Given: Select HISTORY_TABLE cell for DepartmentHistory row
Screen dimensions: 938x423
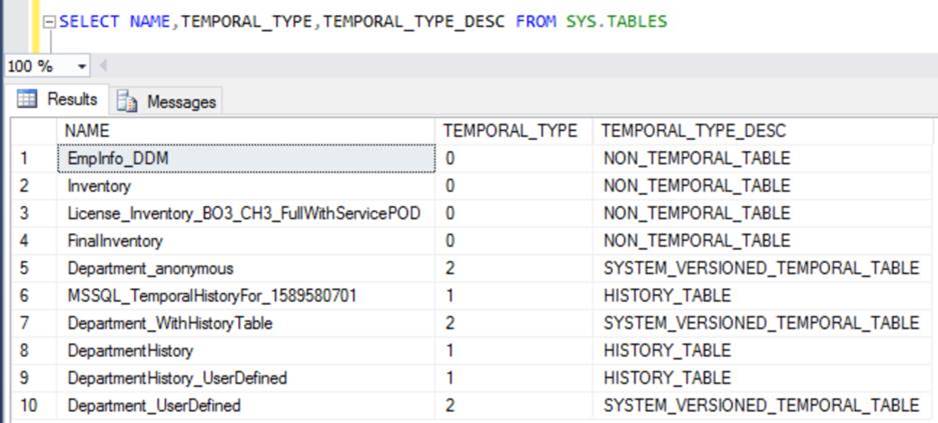Looking at the screenshot, I should (667, 351).
